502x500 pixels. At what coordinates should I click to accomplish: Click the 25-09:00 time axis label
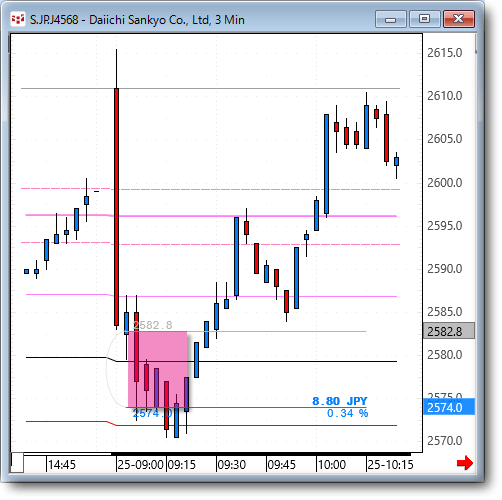tap(141, 464)
